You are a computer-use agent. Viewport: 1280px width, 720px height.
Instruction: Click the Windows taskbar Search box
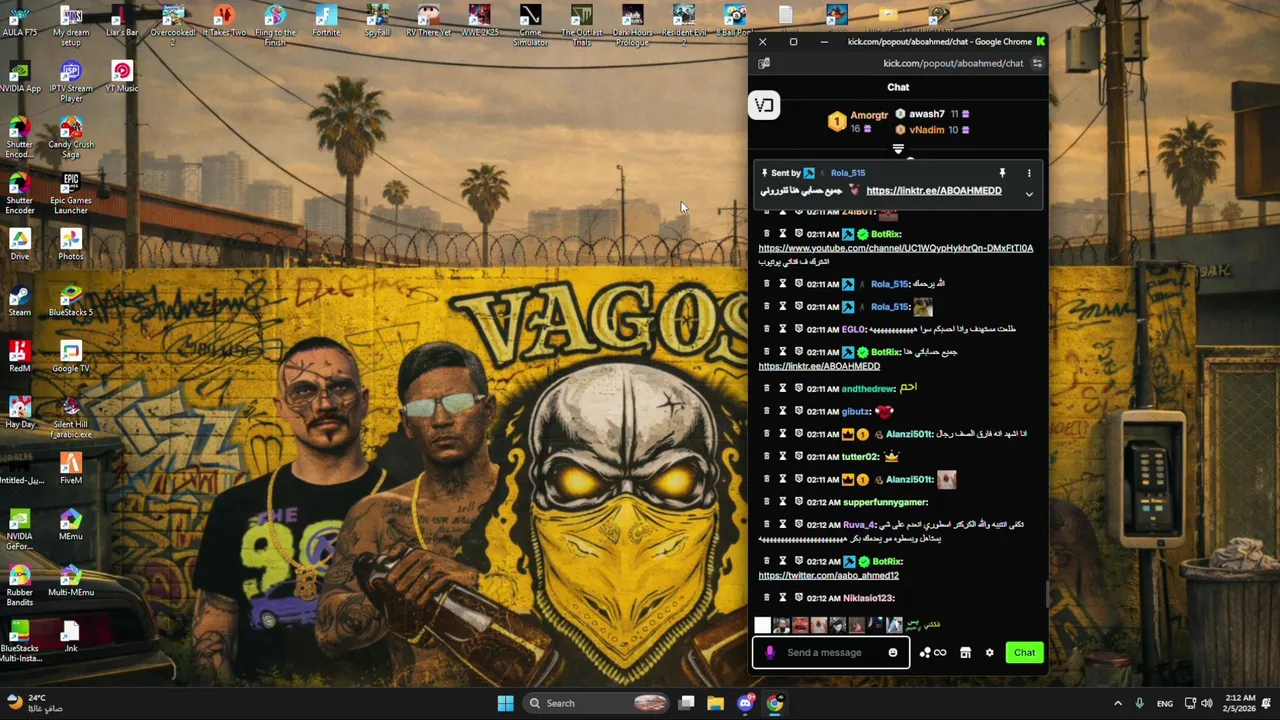coord(597,703)
